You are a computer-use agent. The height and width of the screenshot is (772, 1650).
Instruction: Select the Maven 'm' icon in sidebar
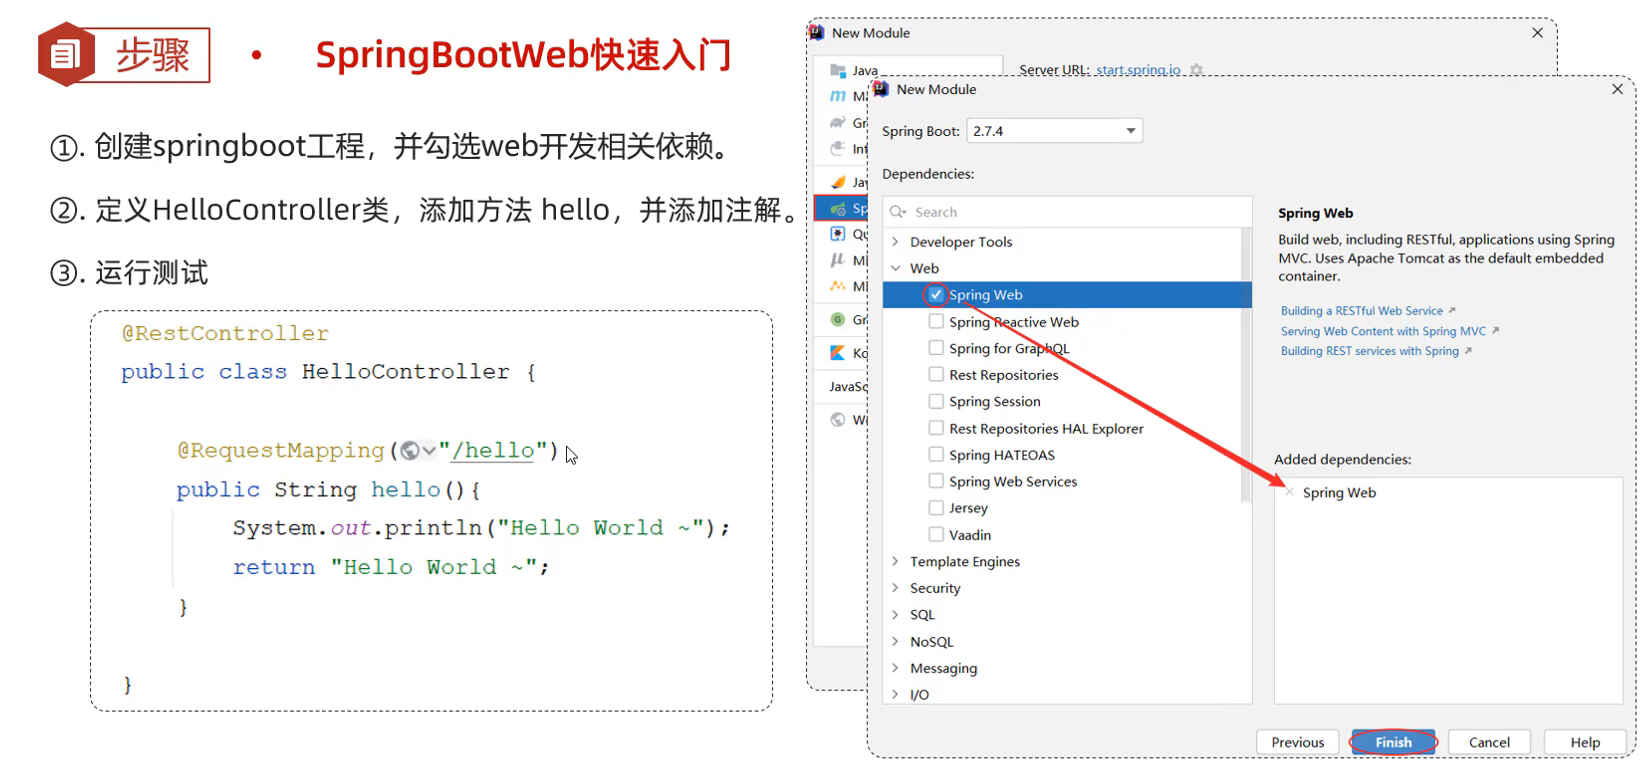pos(838,96)
